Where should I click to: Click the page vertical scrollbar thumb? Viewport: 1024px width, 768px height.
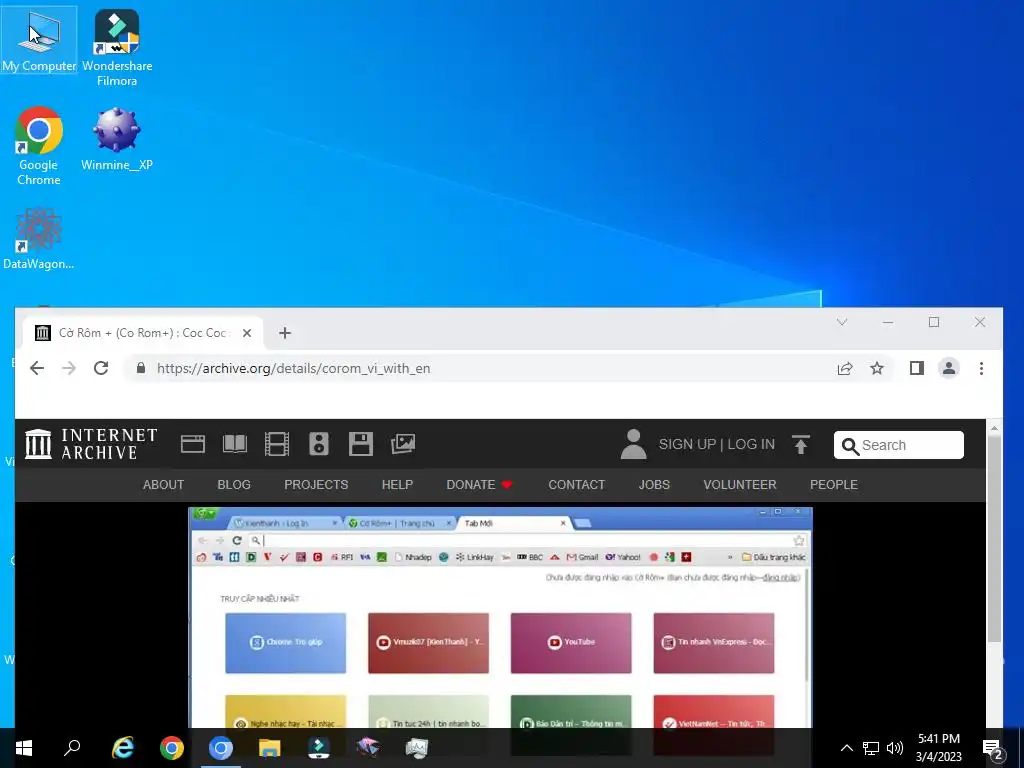point(994,539)
